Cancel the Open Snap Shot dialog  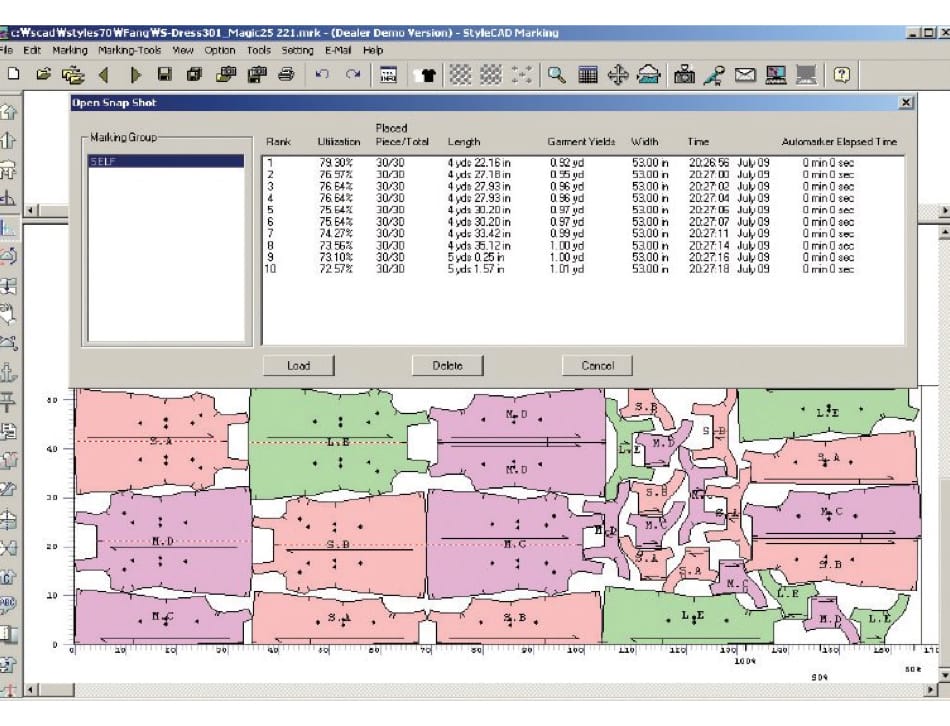click(x=597, y=365)
